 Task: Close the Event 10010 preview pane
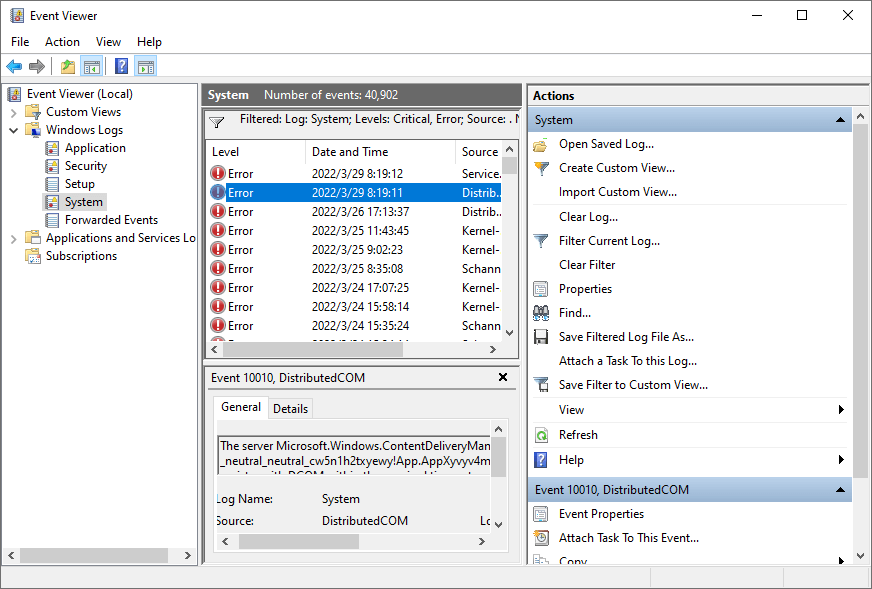(503, 377)
